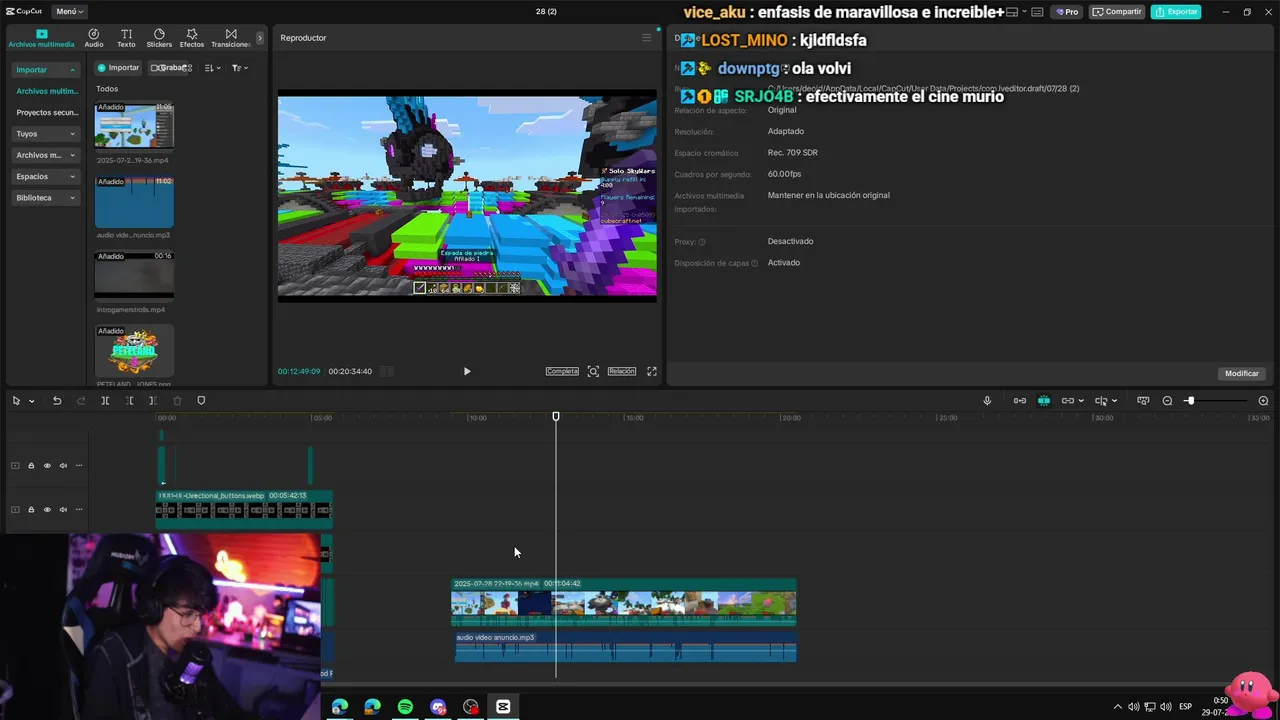The image size is (1280, 720).
Task: Play the preview video
Action: point(467,371)
